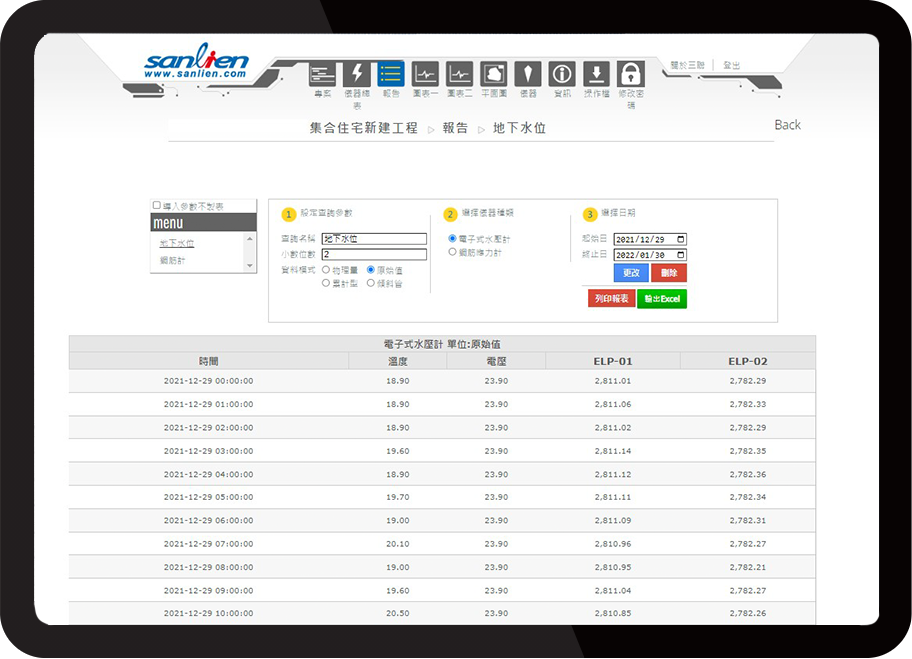
Task: Open 修改密碼 password settings icon
Action: (x=629, y=75)
